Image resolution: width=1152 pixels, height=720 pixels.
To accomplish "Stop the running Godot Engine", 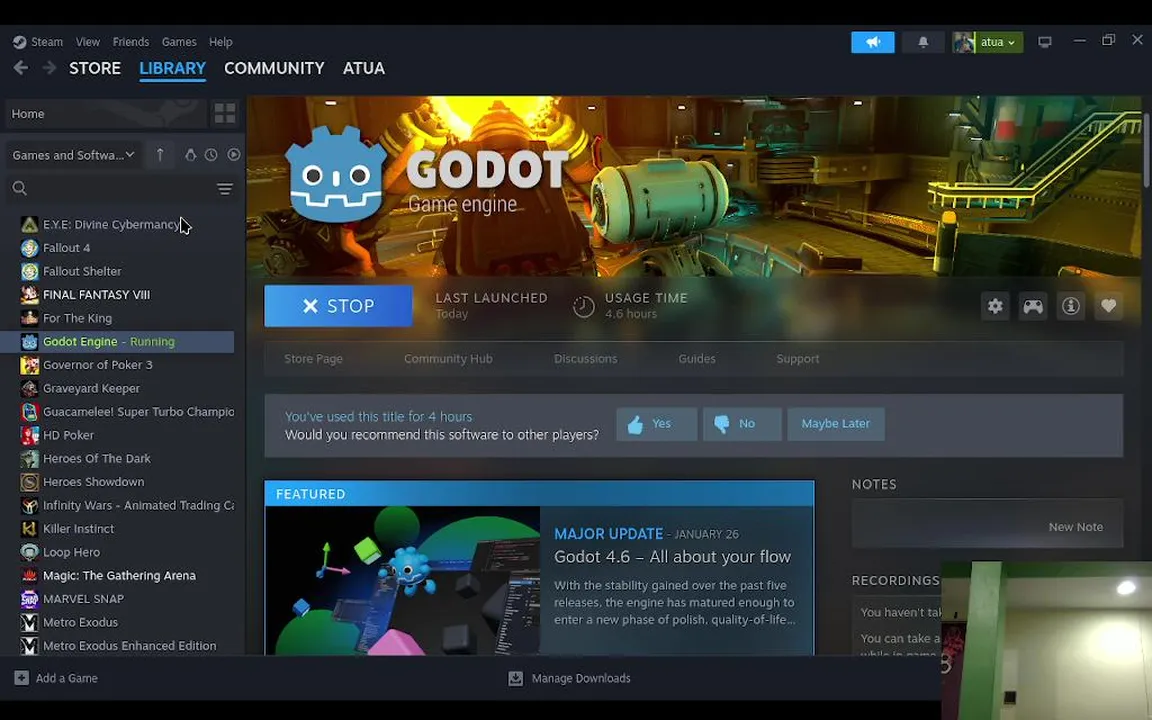I will [x=338, y=306].
